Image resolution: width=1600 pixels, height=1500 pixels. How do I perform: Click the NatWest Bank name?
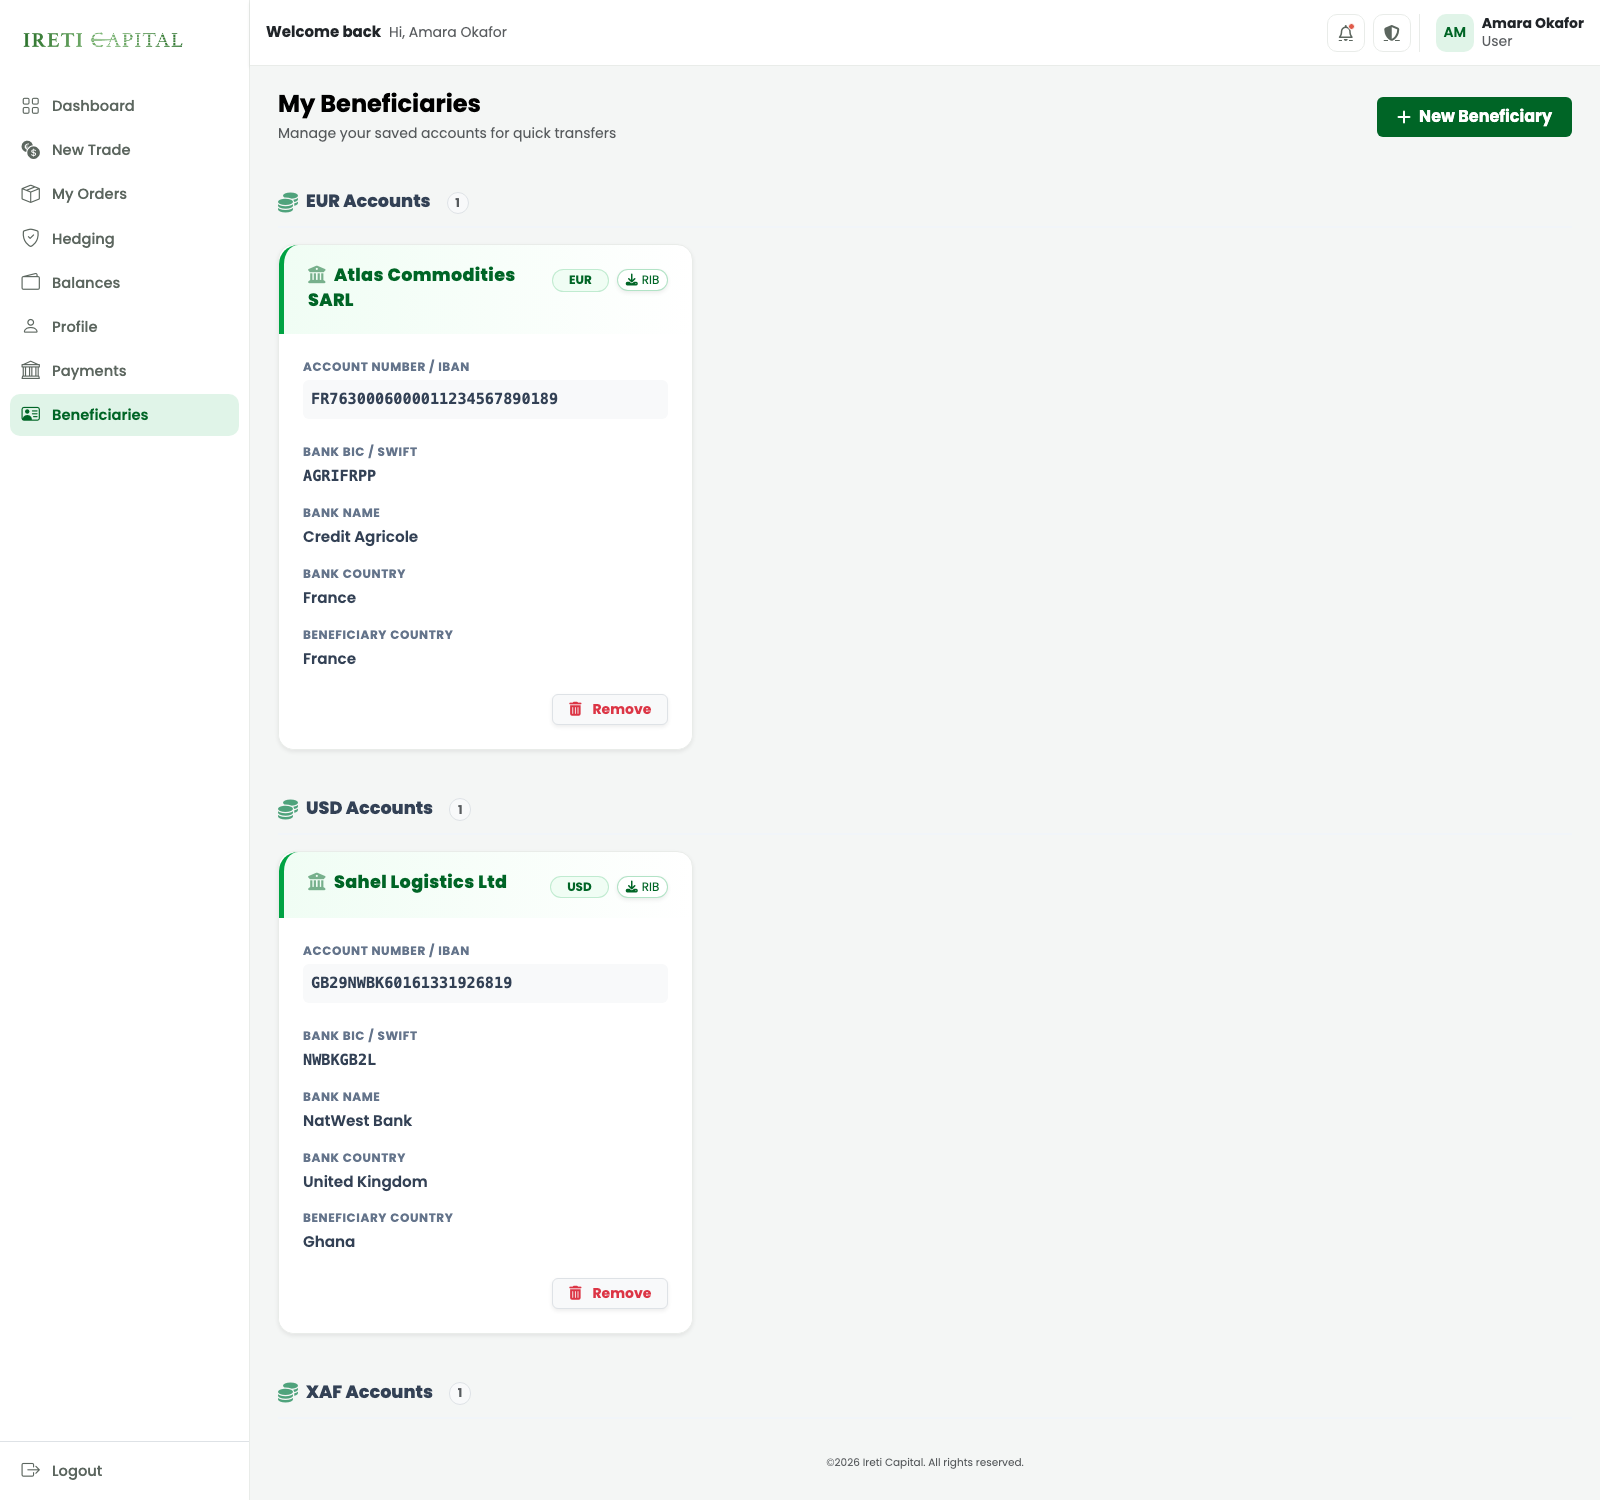point(358,1121)
